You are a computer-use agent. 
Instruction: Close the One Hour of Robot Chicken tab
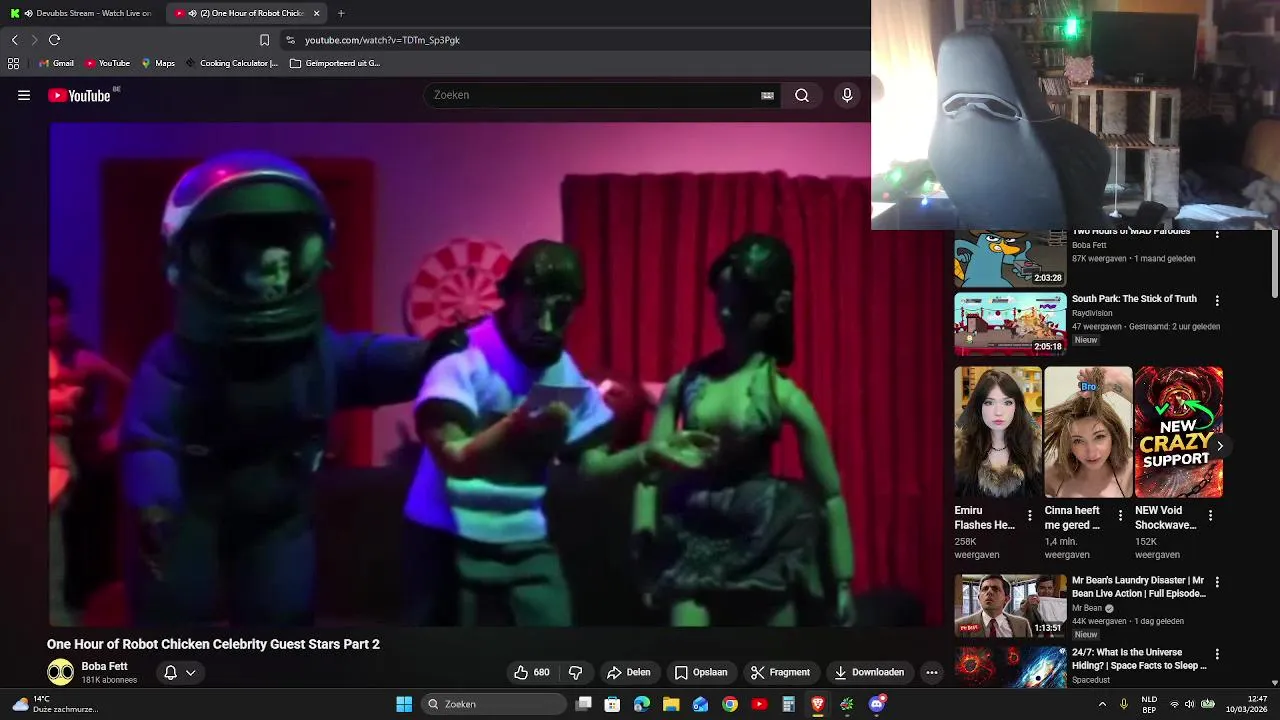tap(316, 13)
